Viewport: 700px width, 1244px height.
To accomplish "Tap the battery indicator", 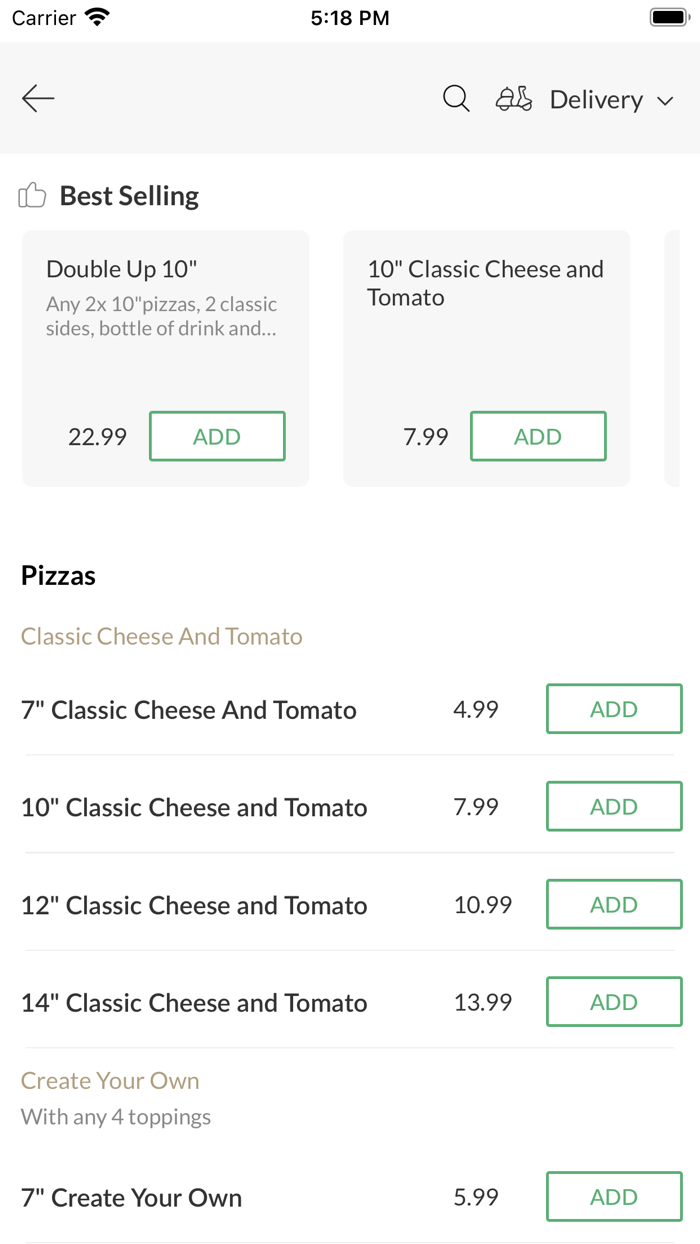I will click(668, 16).
